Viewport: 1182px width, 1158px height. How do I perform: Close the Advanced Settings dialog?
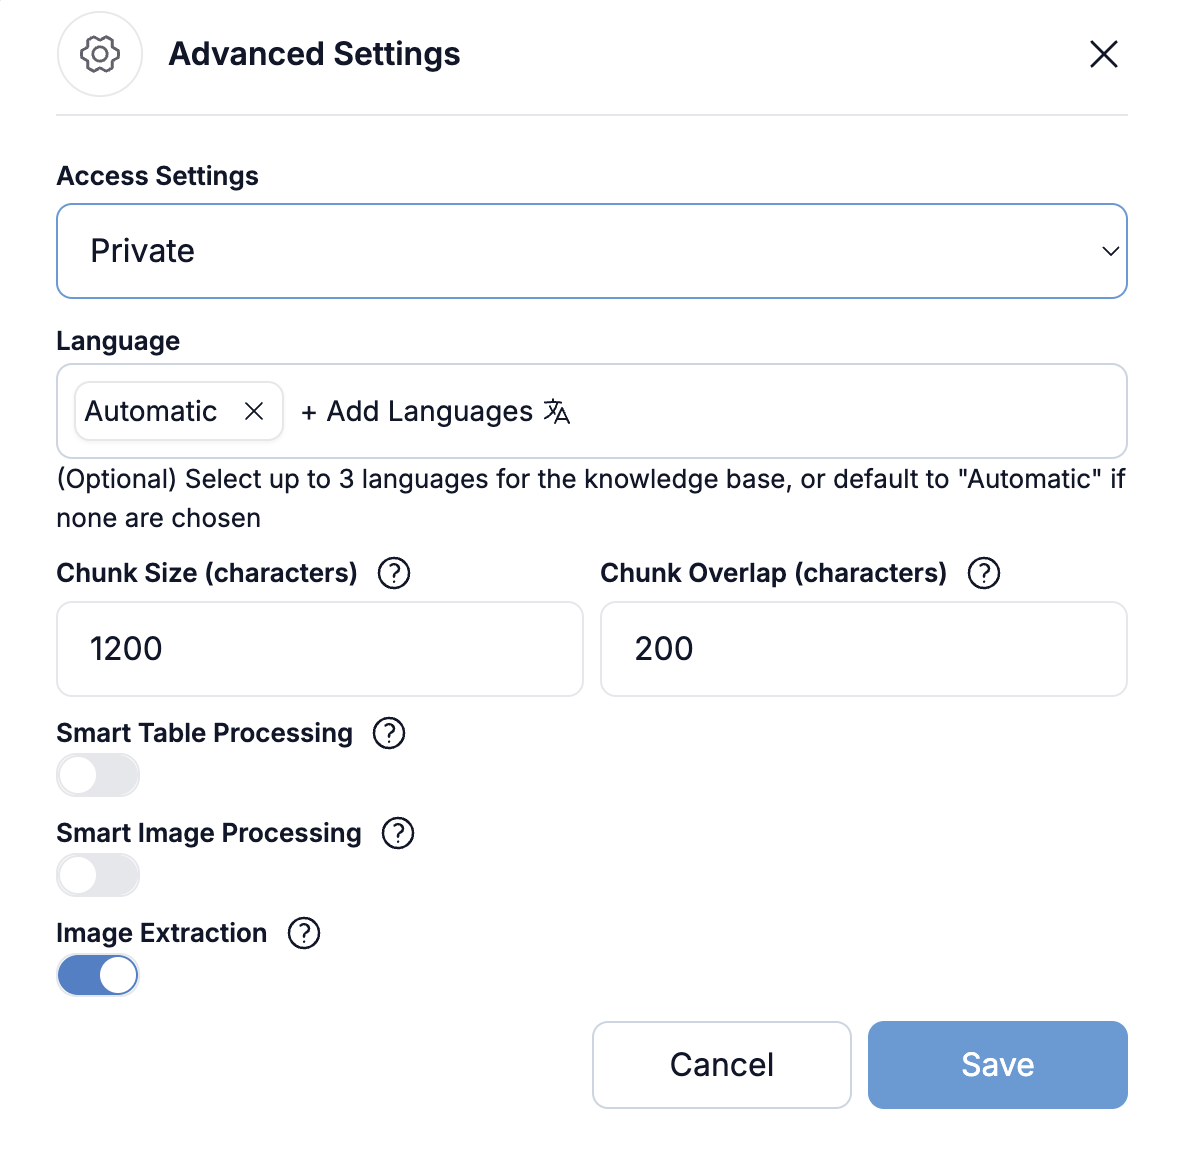click(1103, 54)
